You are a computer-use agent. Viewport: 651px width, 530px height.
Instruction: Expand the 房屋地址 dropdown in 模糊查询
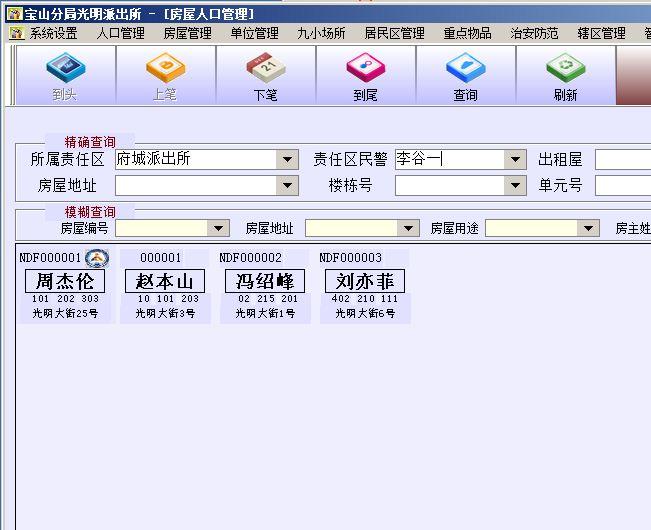[408, 228]
